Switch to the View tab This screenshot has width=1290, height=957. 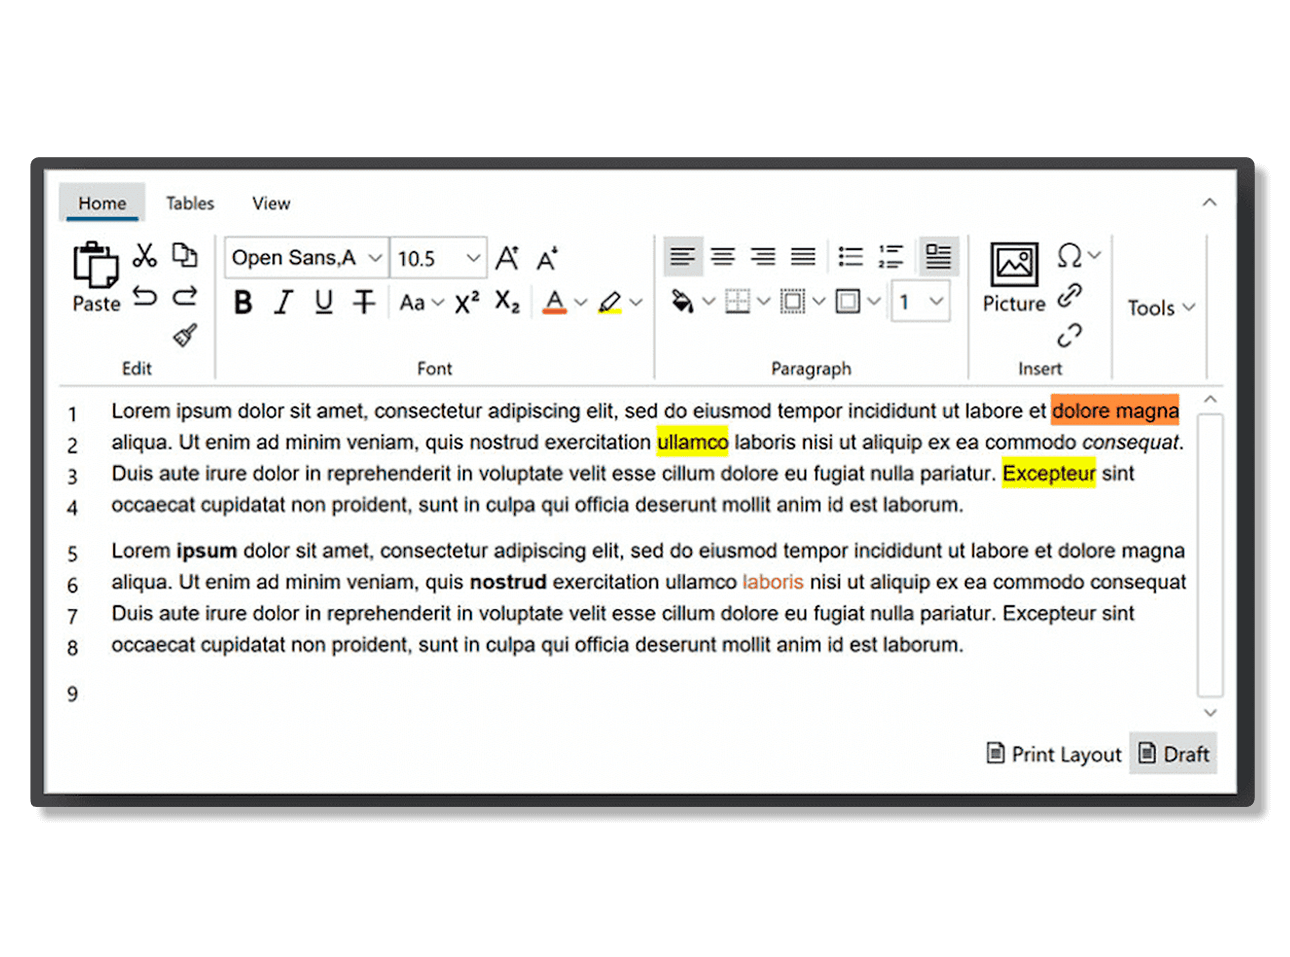pos(271,203)
